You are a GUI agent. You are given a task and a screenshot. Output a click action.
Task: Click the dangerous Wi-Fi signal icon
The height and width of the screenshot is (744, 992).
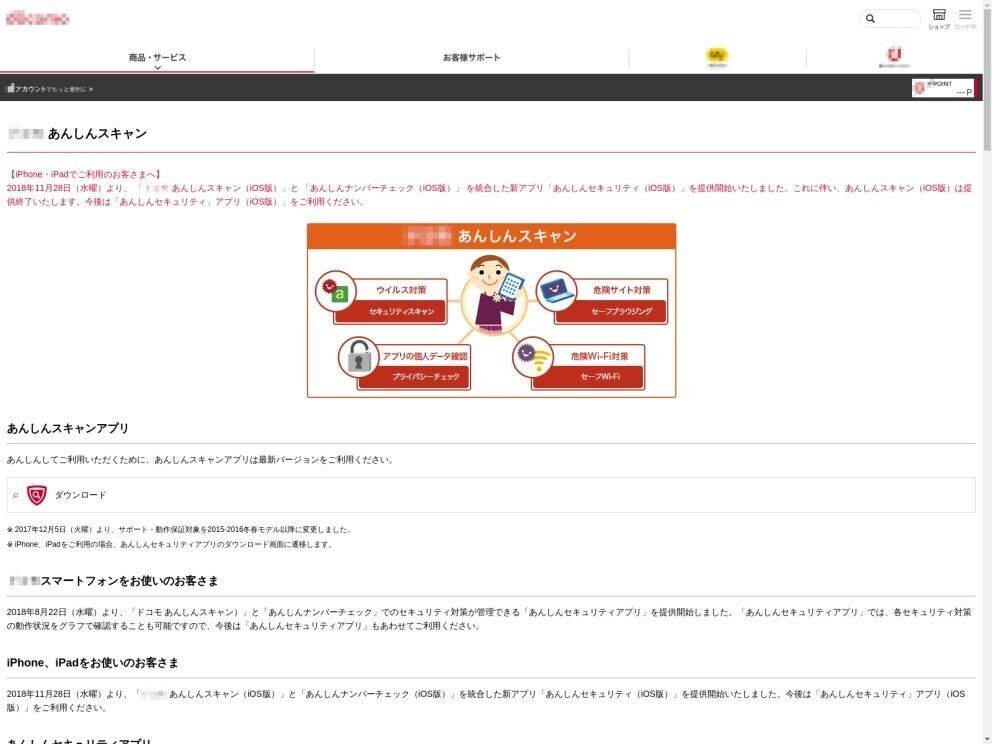pos(532,357)
